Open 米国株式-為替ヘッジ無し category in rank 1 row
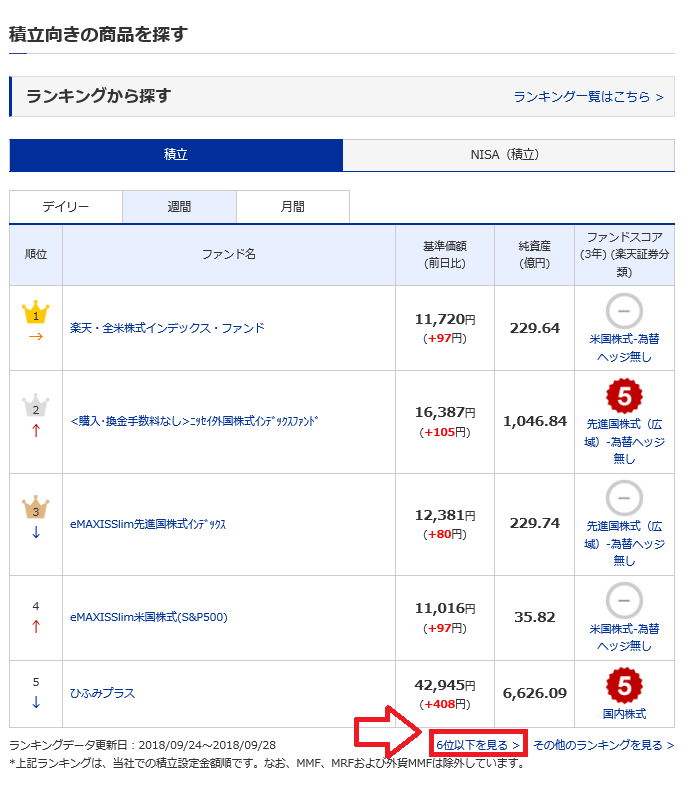Viewport: 697px width, 801px height. point(624,348)
